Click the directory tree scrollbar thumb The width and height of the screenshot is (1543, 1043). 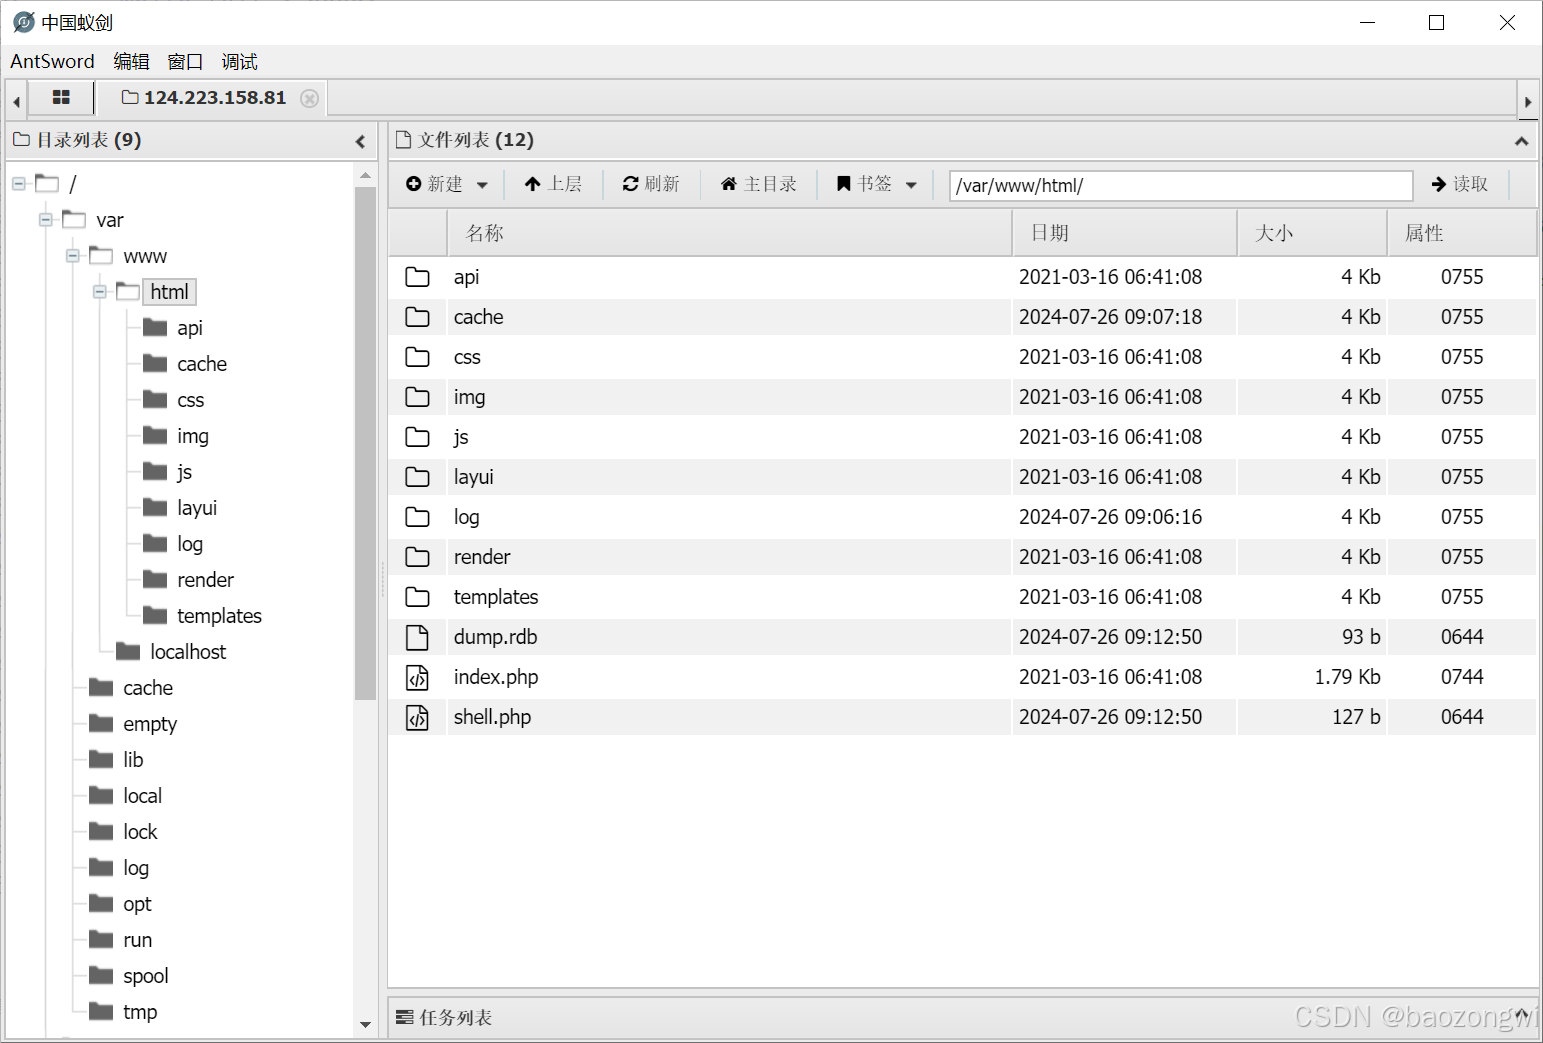365,443
